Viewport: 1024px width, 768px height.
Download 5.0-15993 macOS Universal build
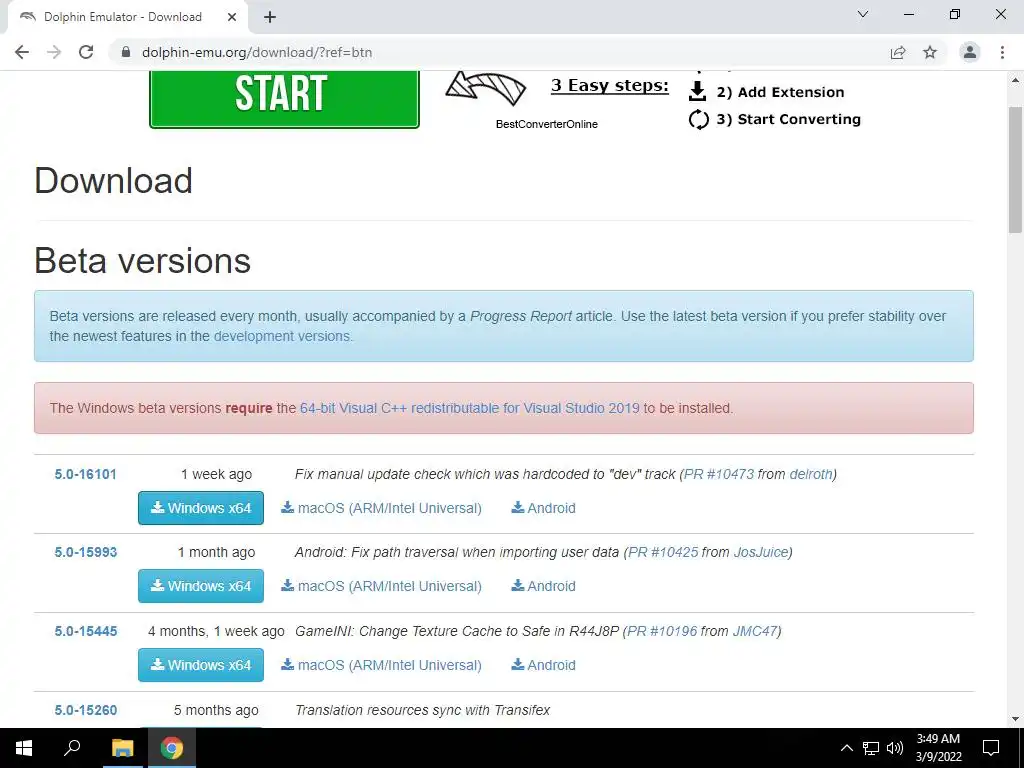[381, 586]
